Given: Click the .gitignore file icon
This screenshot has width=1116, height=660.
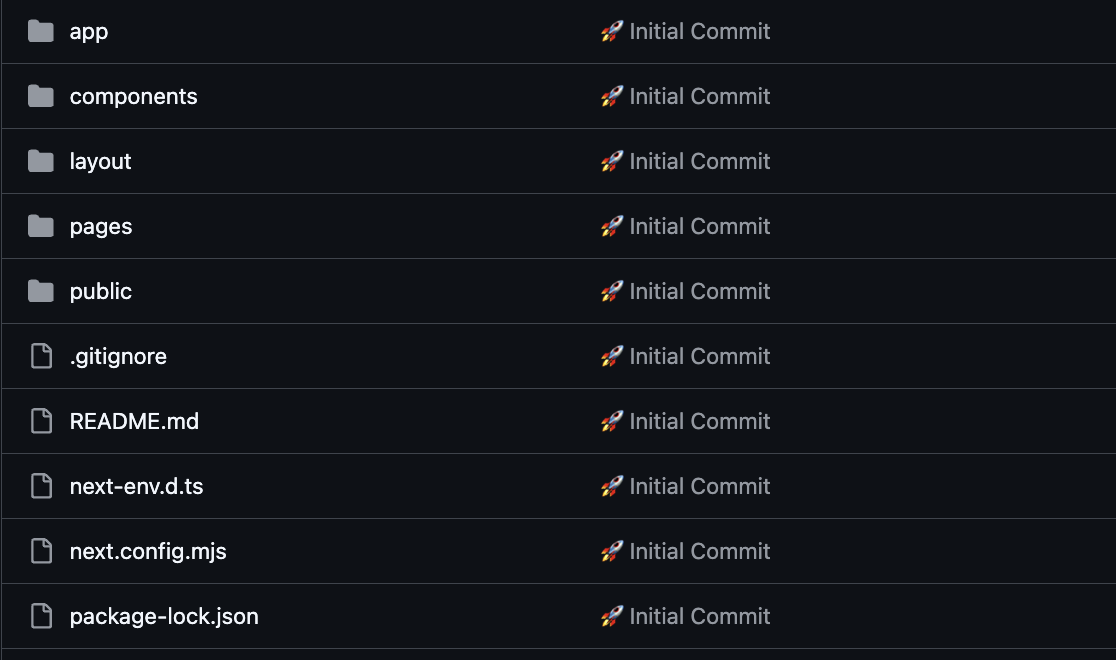Looking at the screenshot, I should 41,356.
